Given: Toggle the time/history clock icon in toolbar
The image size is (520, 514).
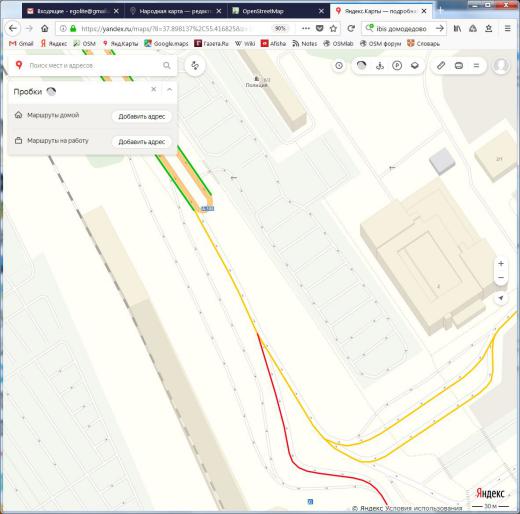Looking at the screenshot, I should click(x=339, y=66).
